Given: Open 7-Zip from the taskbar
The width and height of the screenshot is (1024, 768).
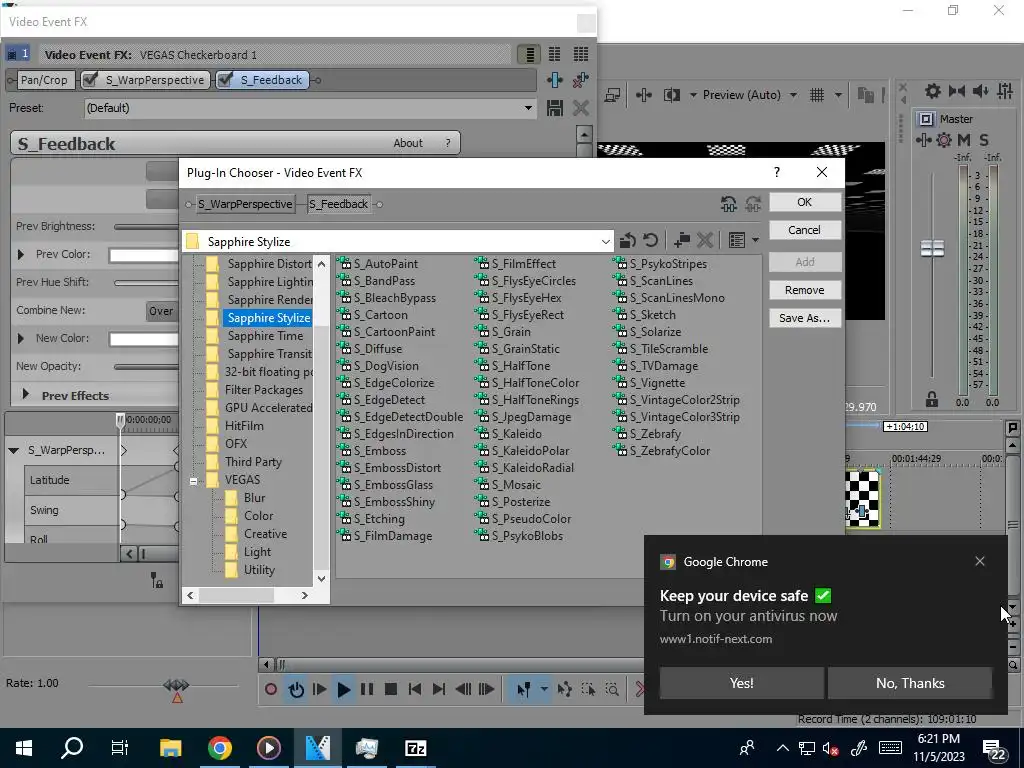Looking at the screenshot, I should coord(415,748).
